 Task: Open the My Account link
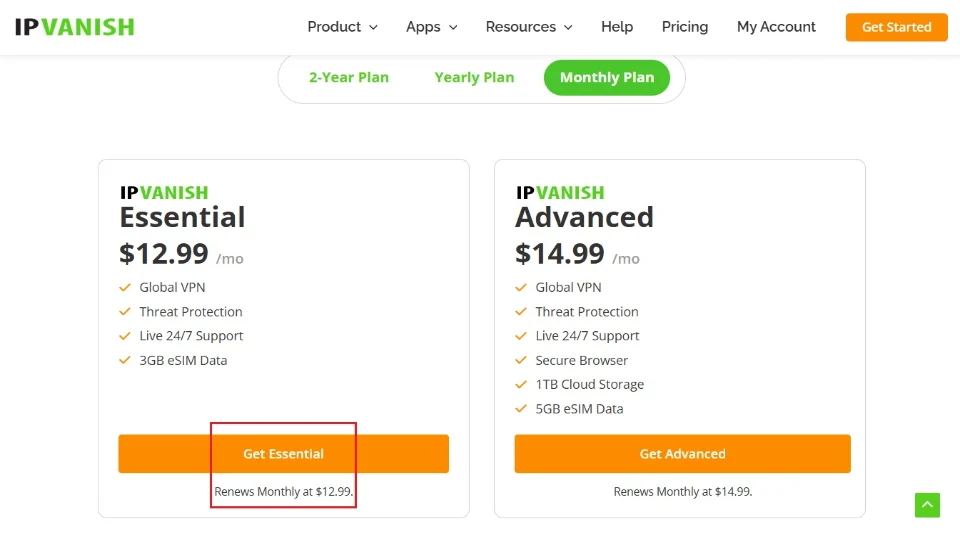click(776, 27)
